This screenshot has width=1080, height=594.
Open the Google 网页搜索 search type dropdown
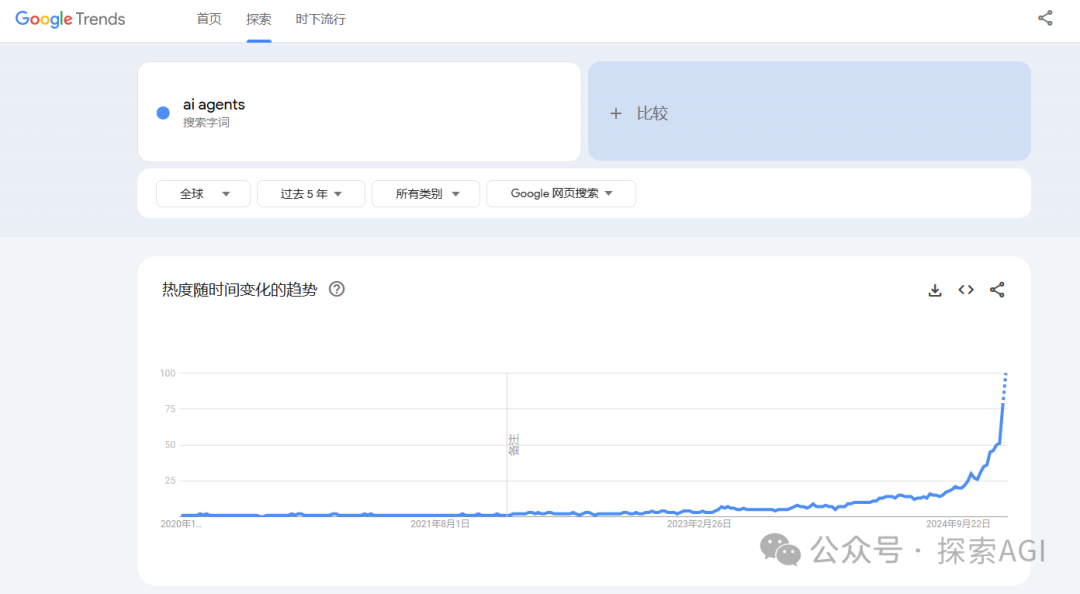pos(561,193)
